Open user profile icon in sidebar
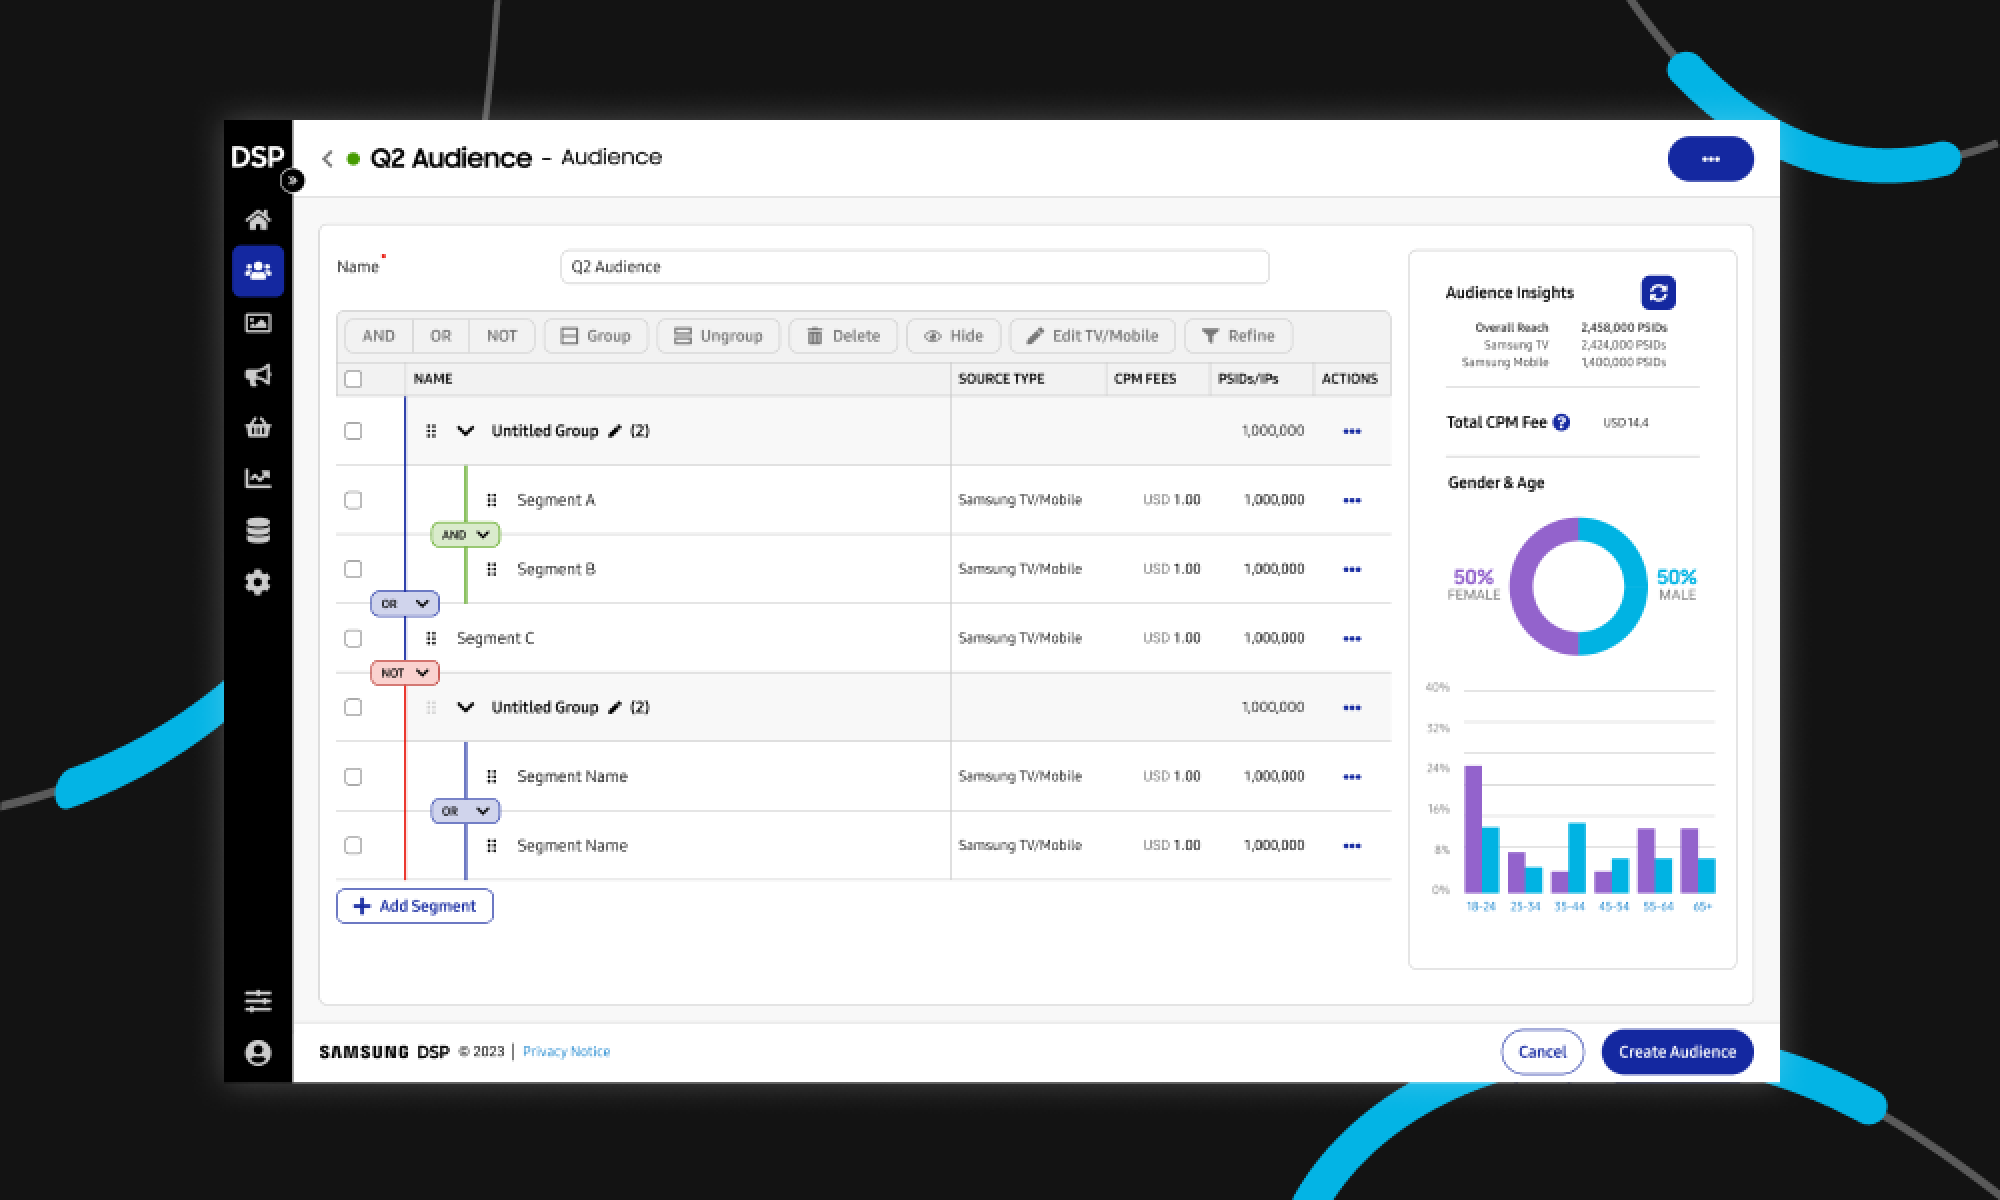This screenshot has height=1200, width=2000. (258, 1052)
